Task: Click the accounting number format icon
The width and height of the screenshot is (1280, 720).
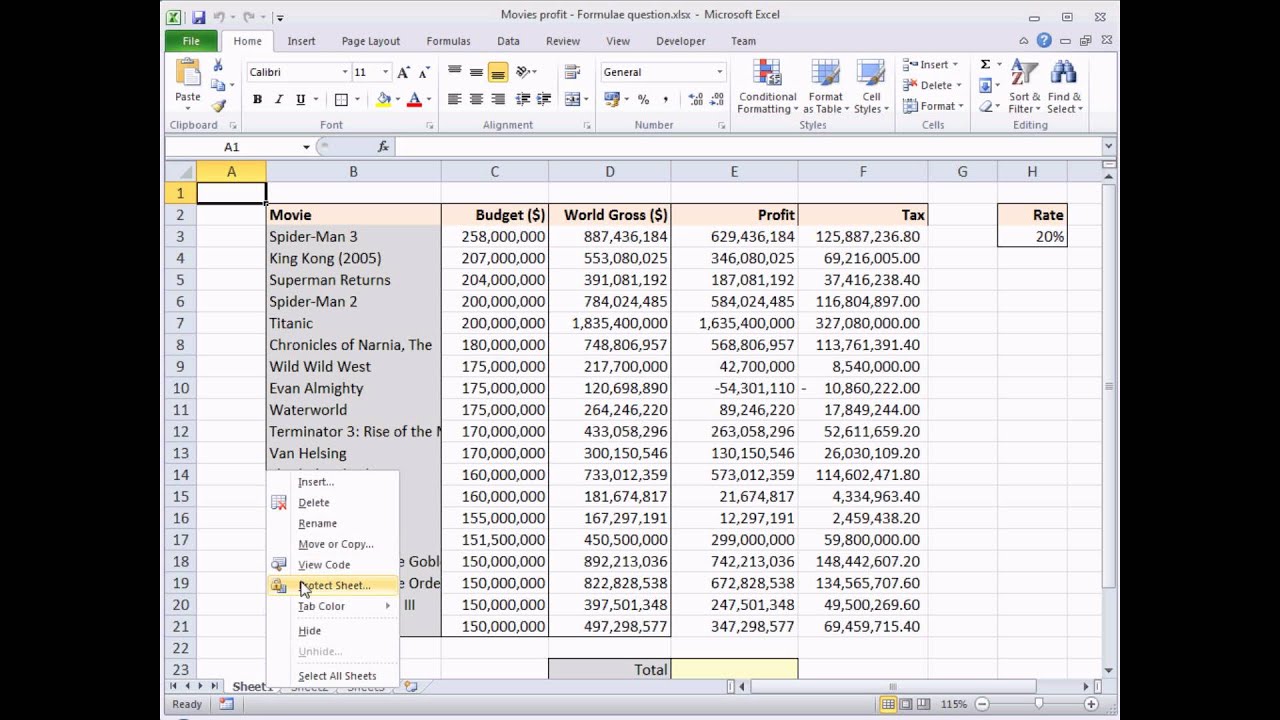Action: 611,99
